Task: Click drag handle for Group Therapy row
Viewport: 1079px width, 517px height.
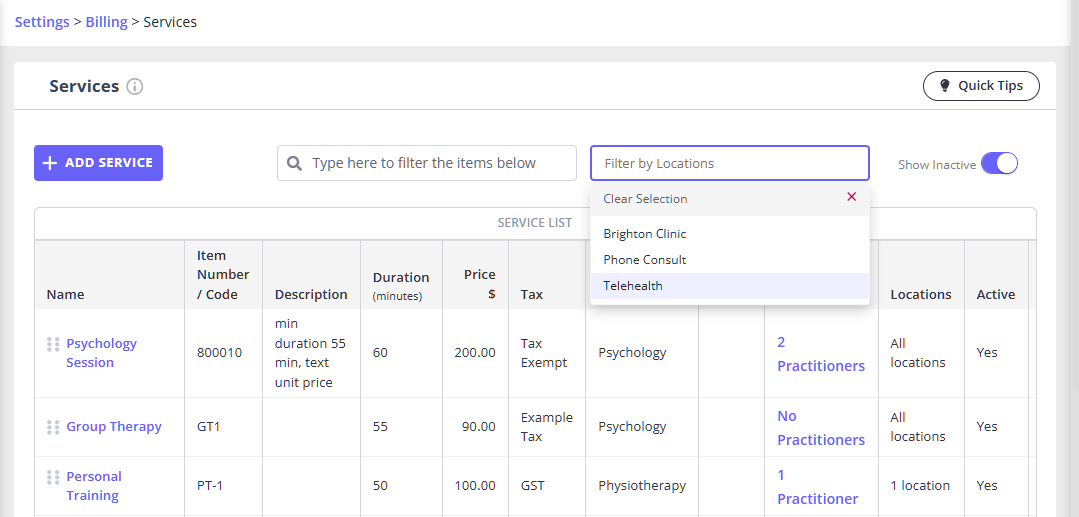Action: [53, 427]
